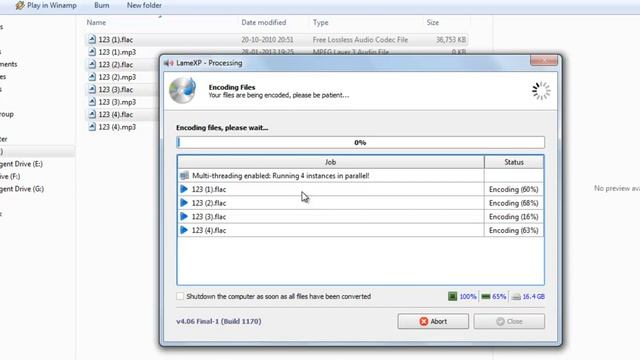Select 123 (4).flac file in Explorer
Image resolution: width=640 pixels, height=360 pixels.
coord(116,114)
